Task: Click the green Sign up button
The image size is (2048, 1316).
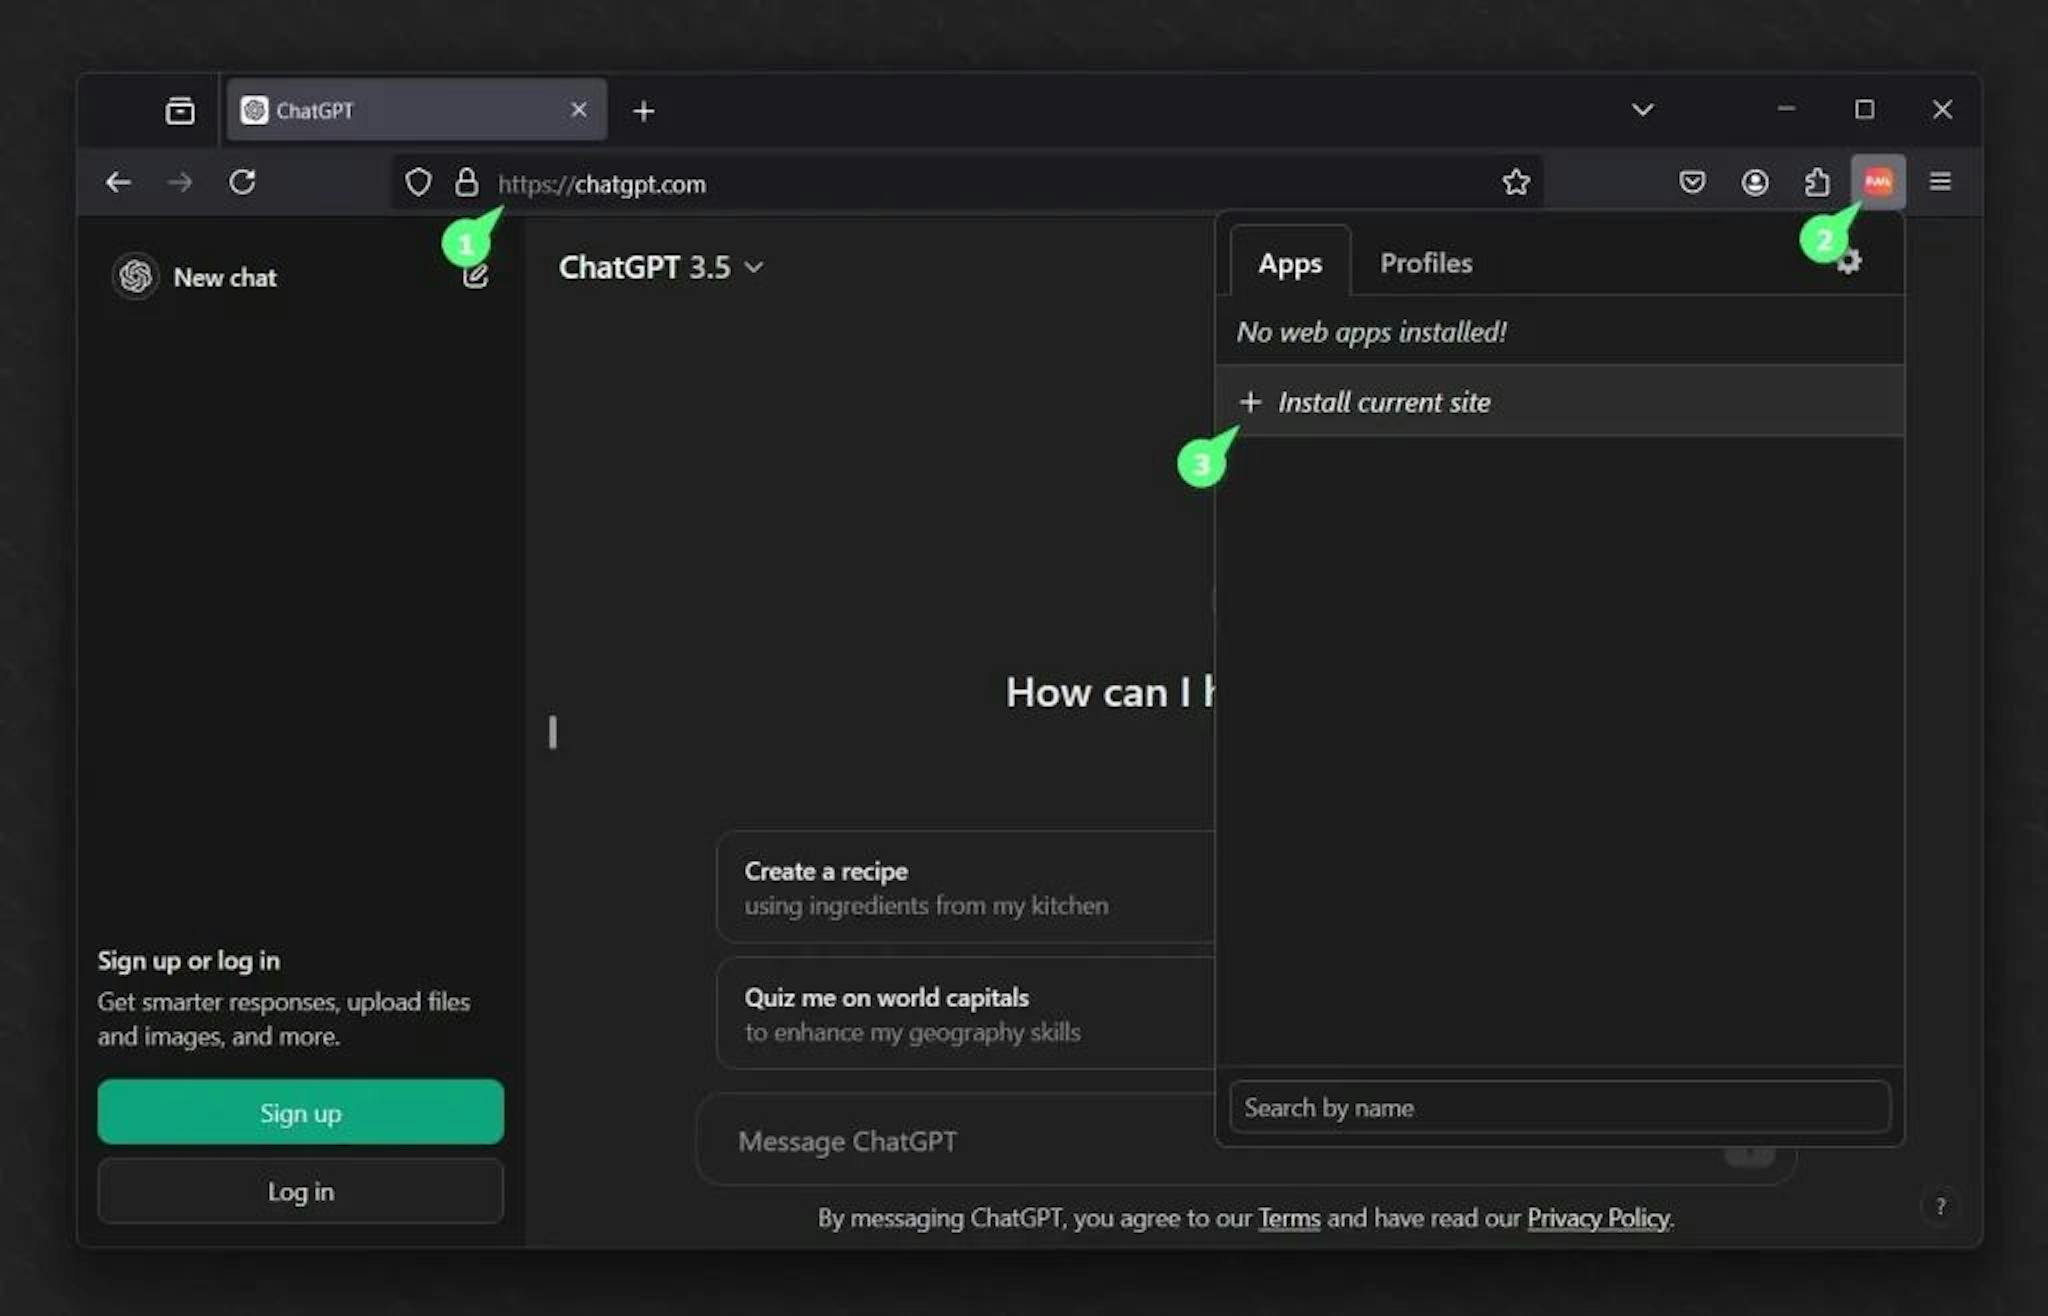Action: 301,1112
